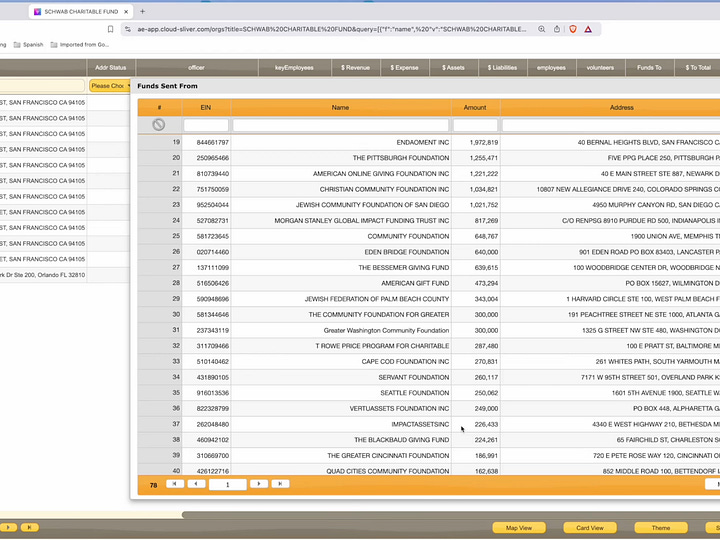Image resolution: width=720 pixels, height=540 pixels.
Task: Click the EIN filter input box
Action: click(206, 125)
